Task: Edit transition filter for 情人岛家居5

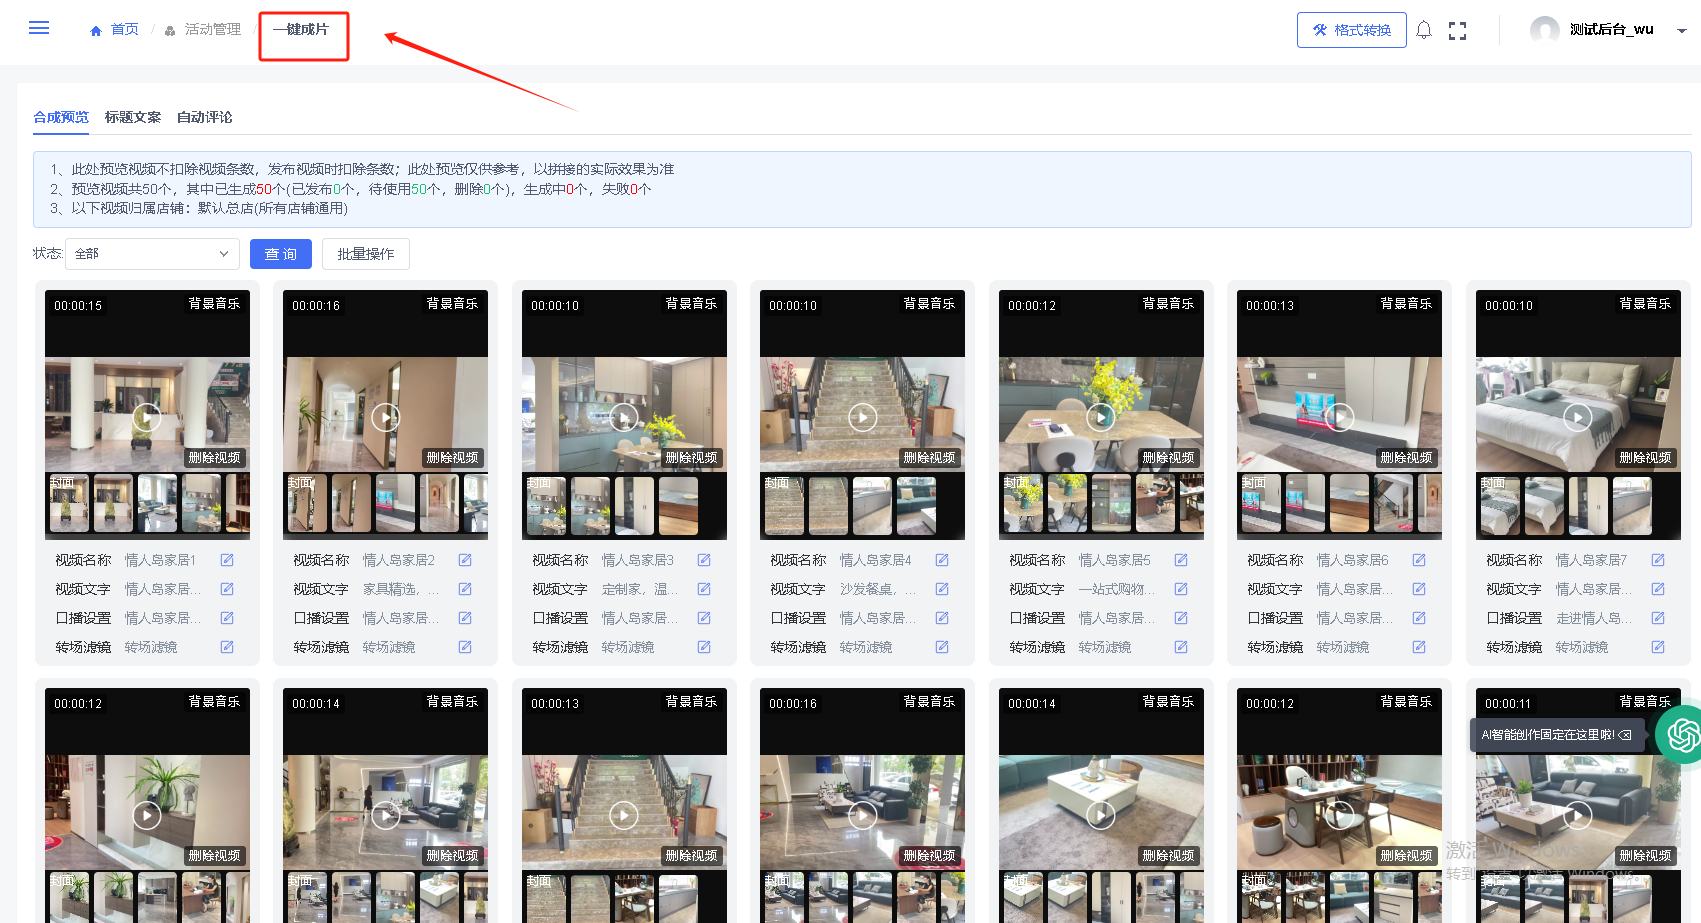Action: point(1181,647)
